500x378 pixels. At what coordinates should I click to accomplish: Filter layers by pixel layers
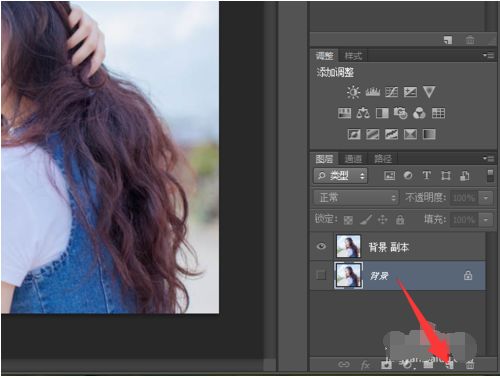[x=390, y=176]
